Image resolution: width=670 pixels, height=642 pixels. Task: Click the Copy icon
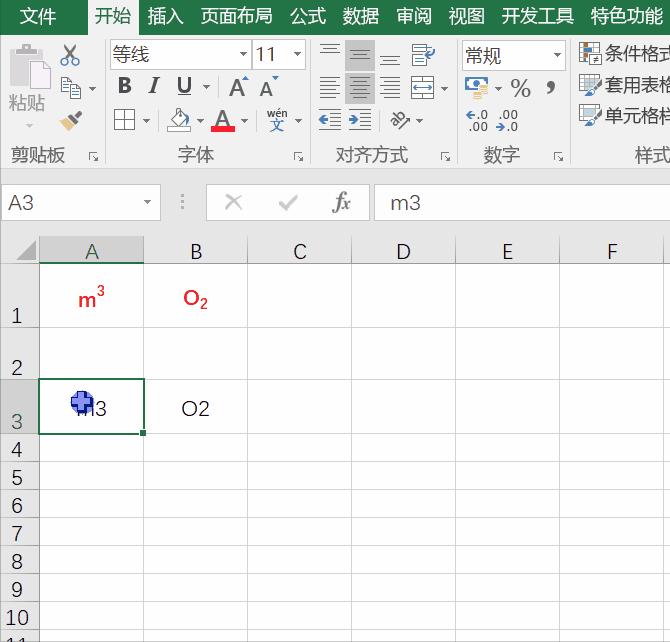(71, 88)
